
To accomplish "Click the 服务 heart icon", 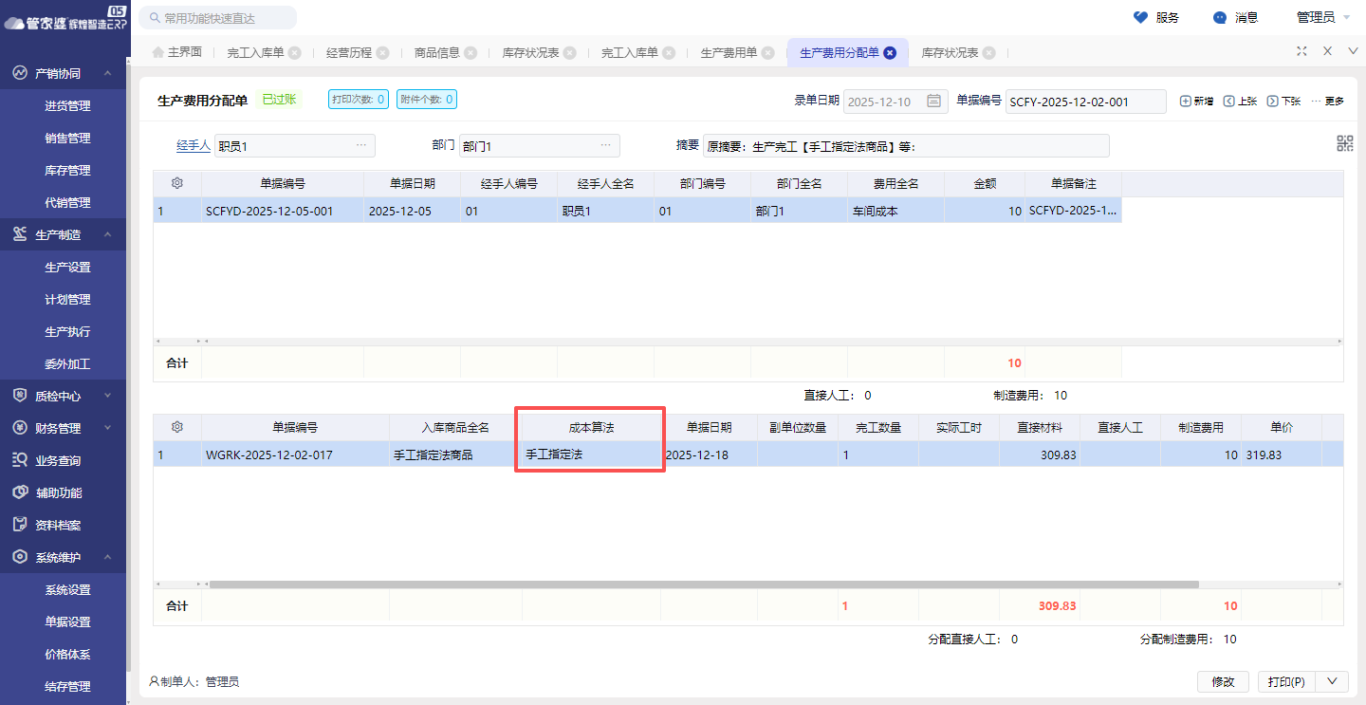I will click(x=1141, y=17).
